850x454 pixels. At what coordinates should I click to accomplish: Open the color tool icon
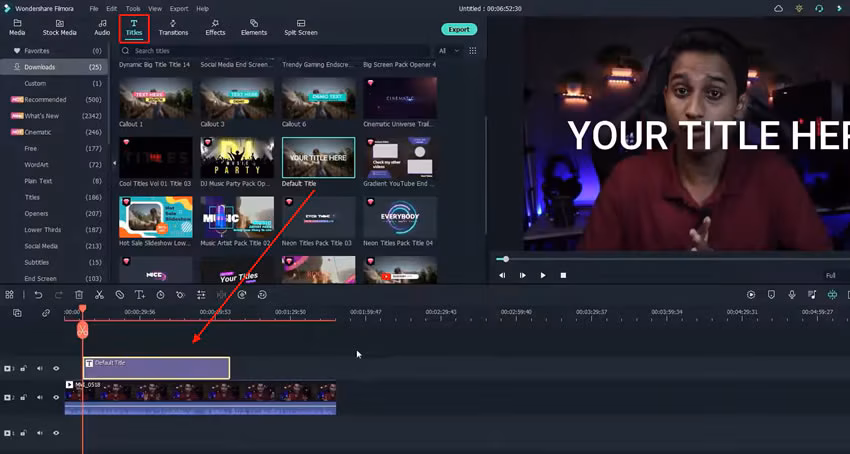click(x=181, y=295)
